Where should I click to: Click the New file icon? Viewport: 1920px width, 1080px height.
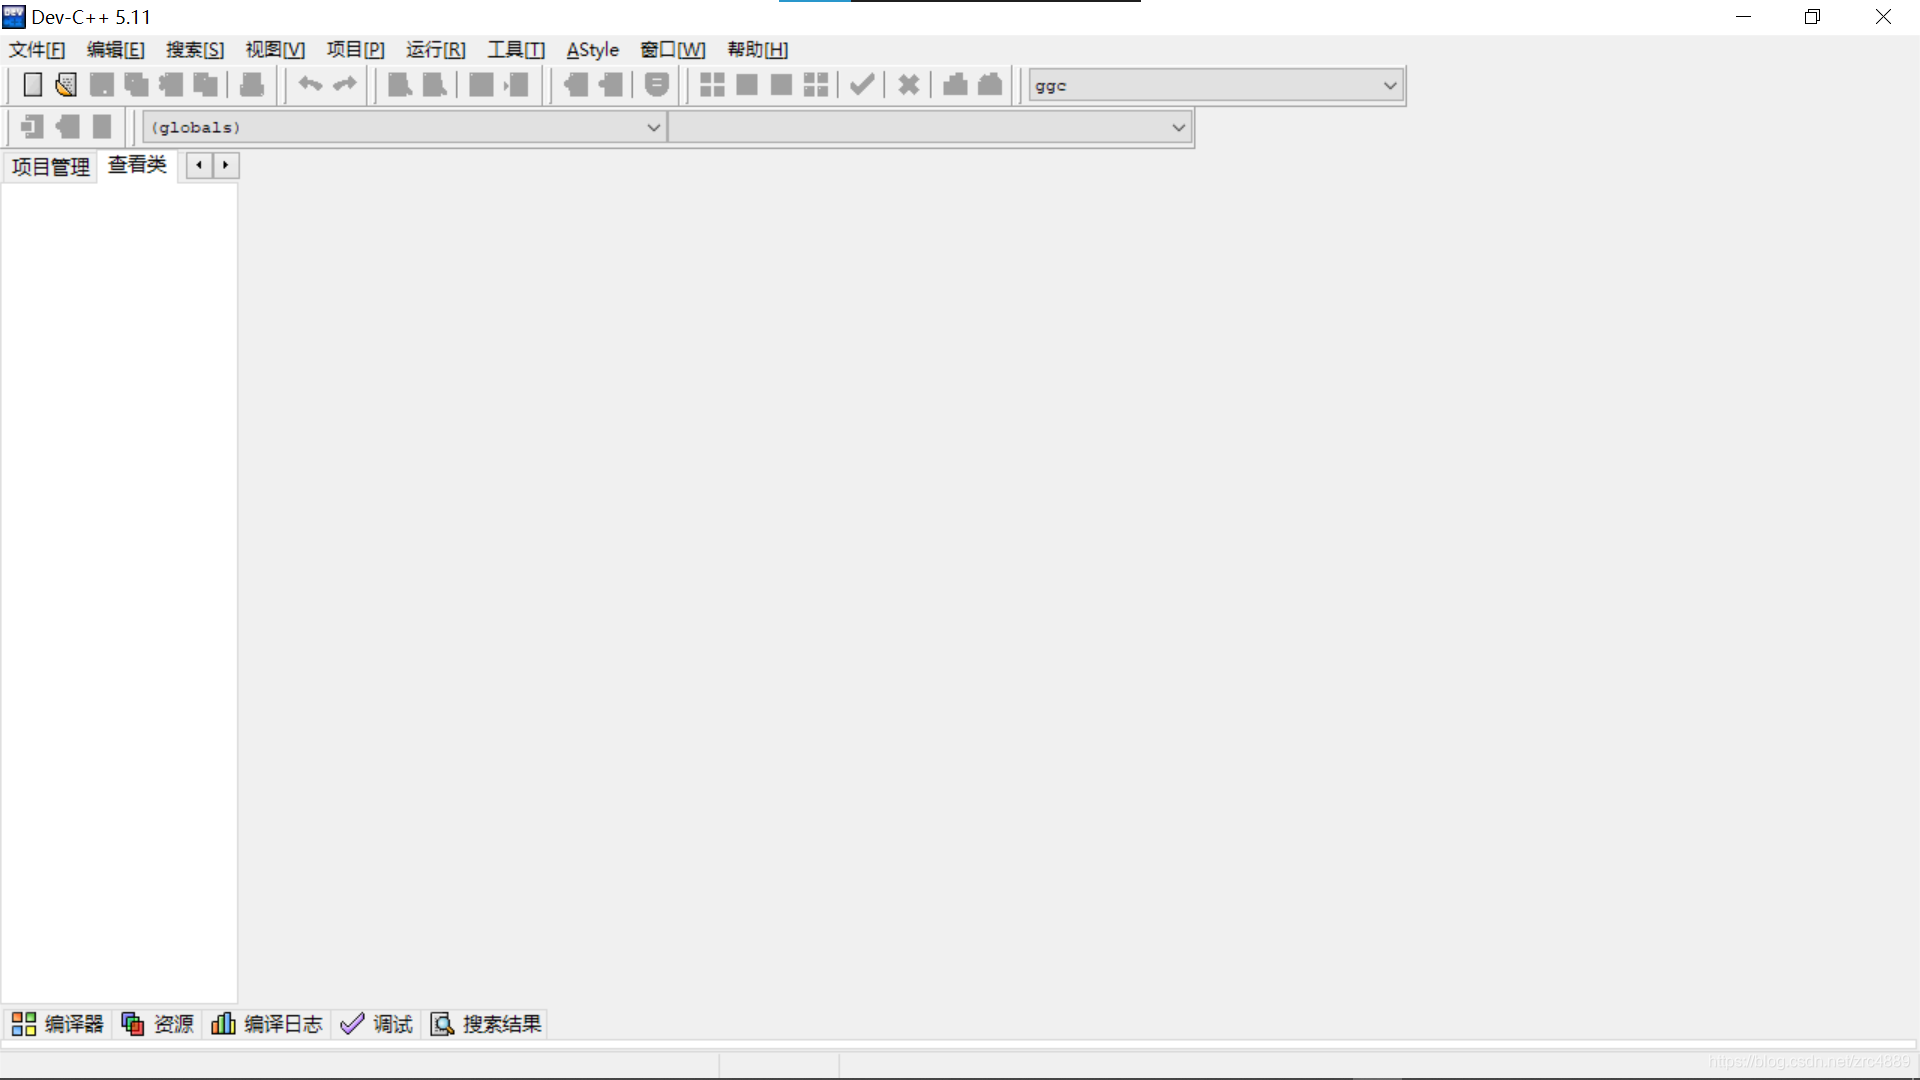(33, 85)
